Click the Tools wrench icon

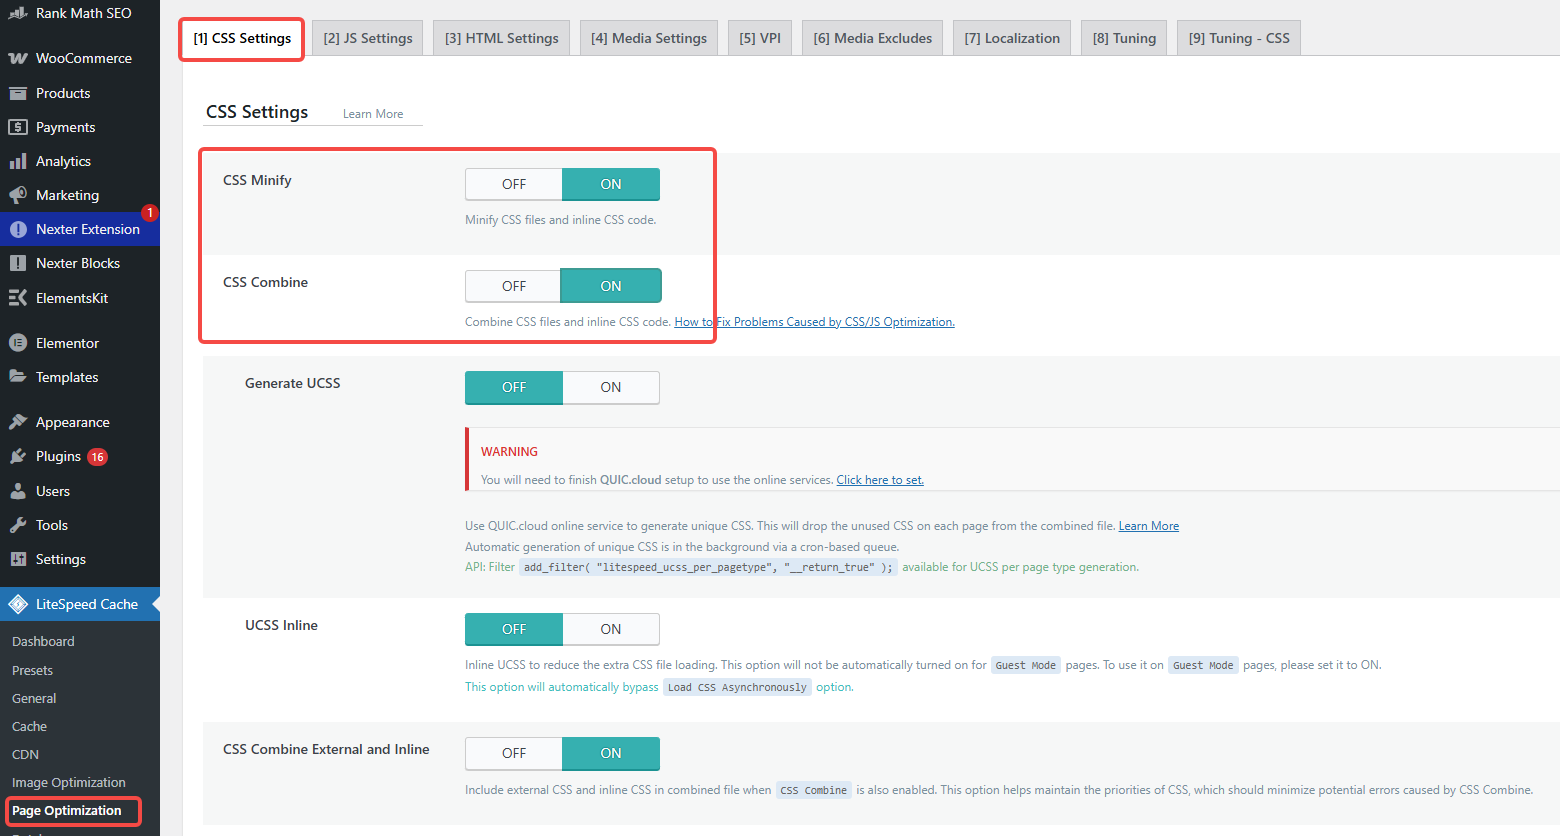point(18,525)
